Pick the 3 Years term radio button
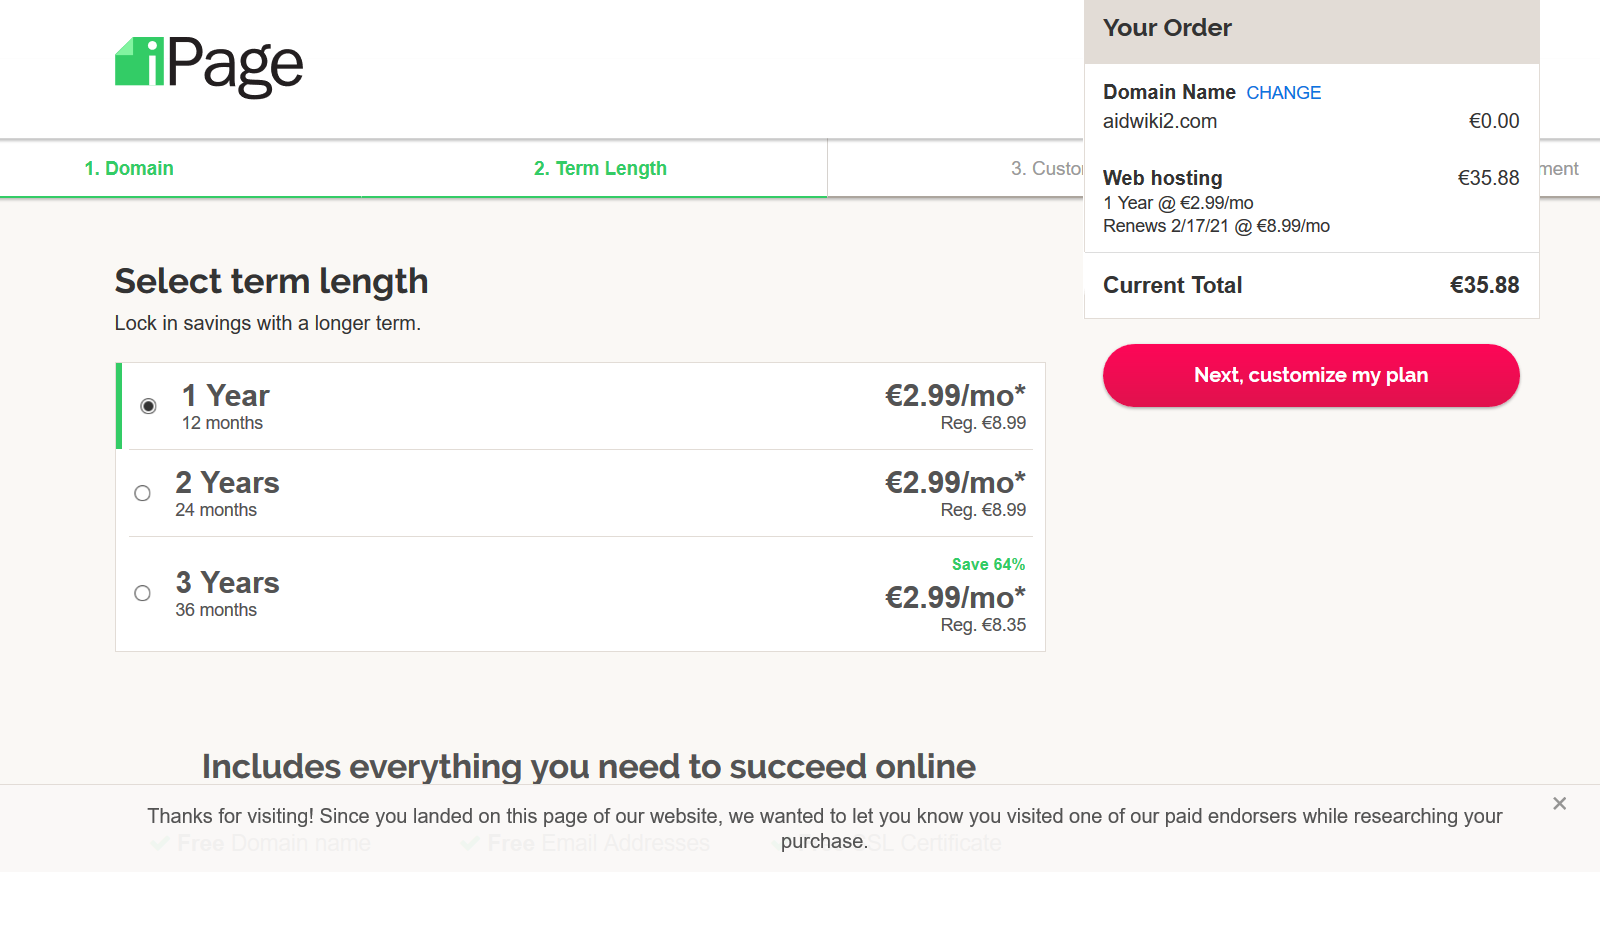This screenshot has height=930, width=1600. [x=143, y=593]
